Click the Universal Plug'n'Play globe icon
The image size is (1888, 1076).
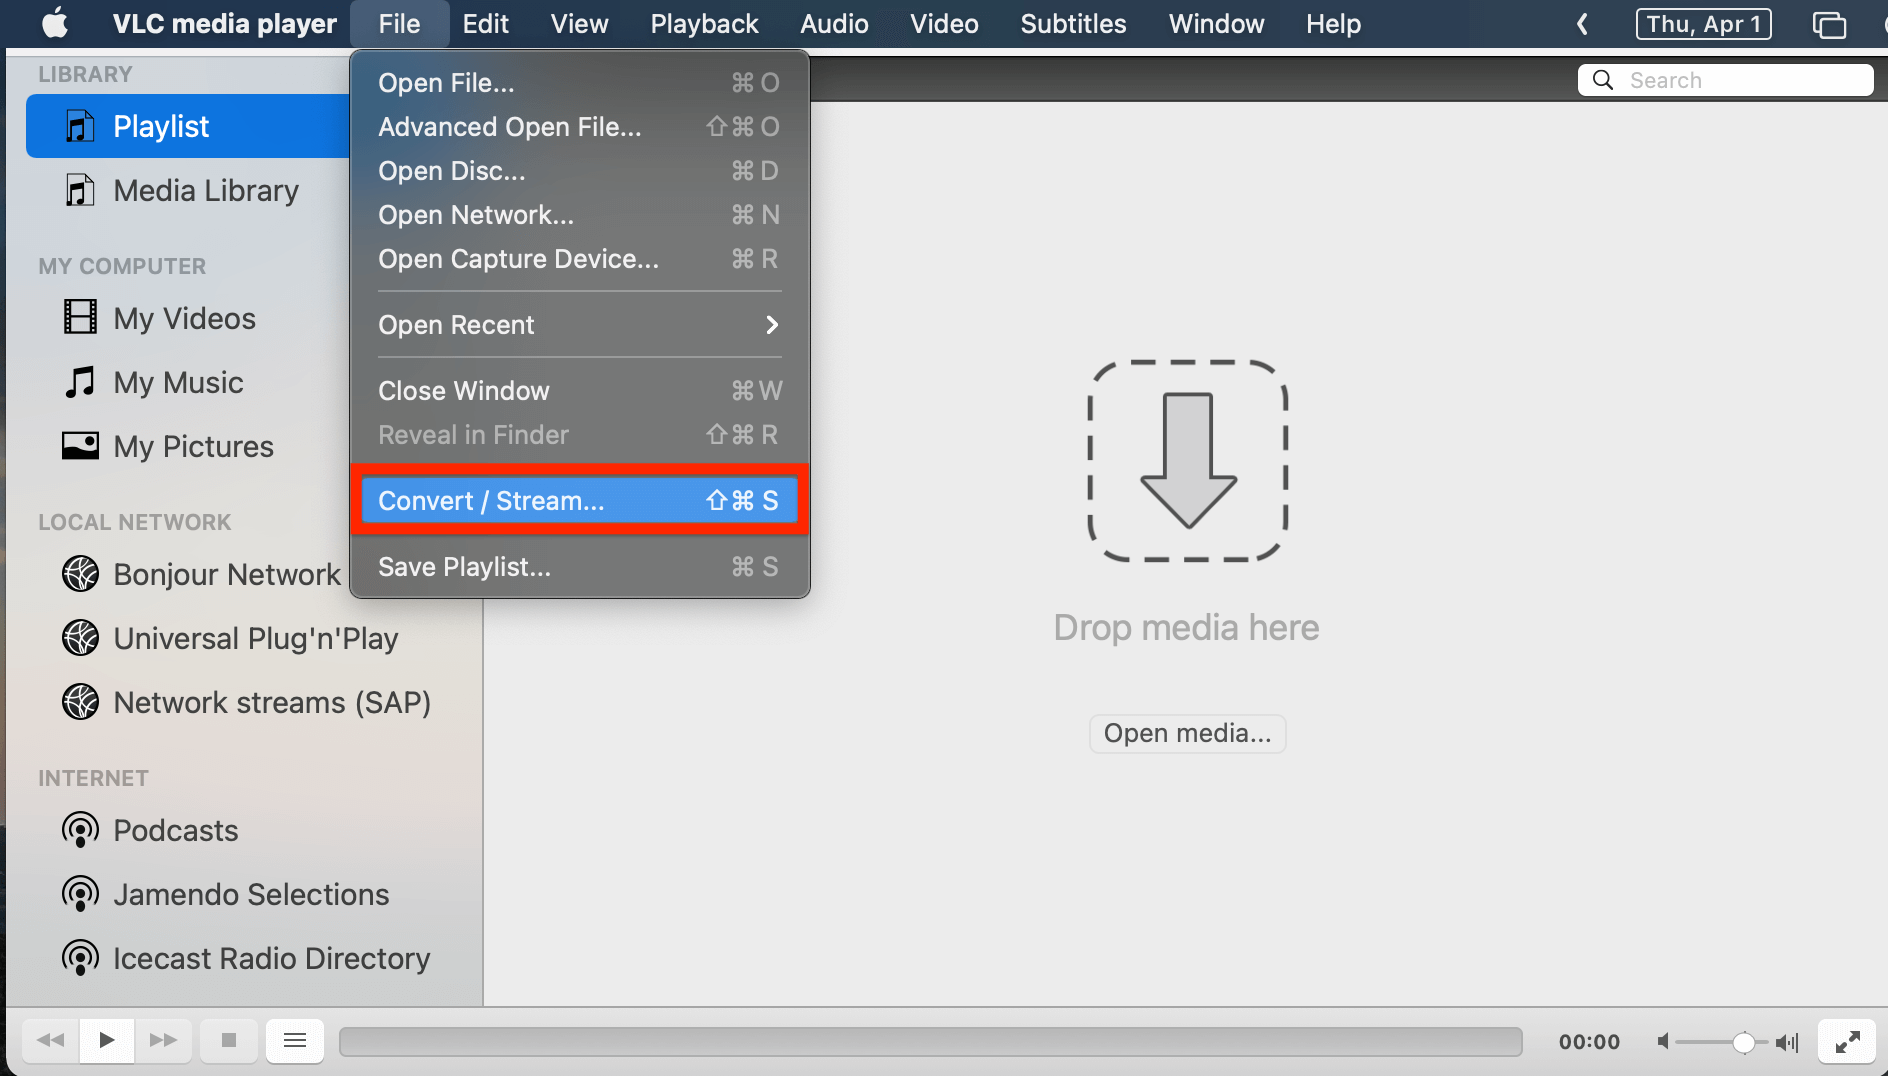coord(80,637)
